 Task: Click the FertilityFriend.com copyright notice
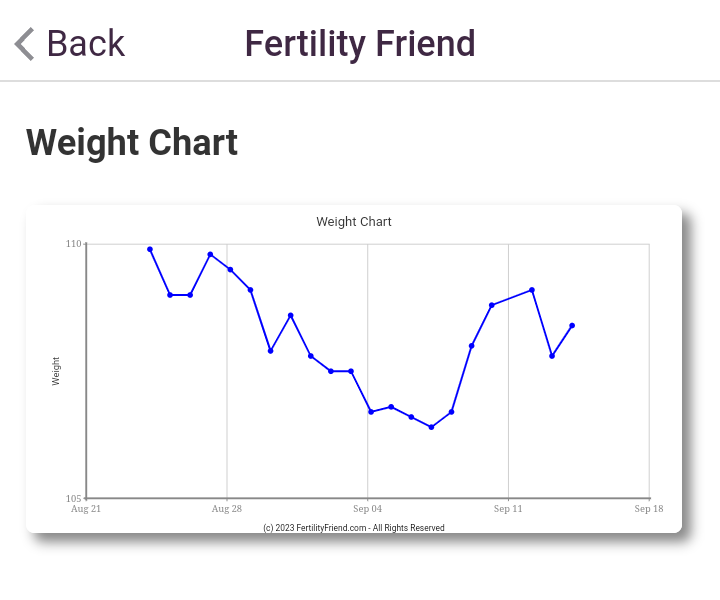(x=354, y=528)
